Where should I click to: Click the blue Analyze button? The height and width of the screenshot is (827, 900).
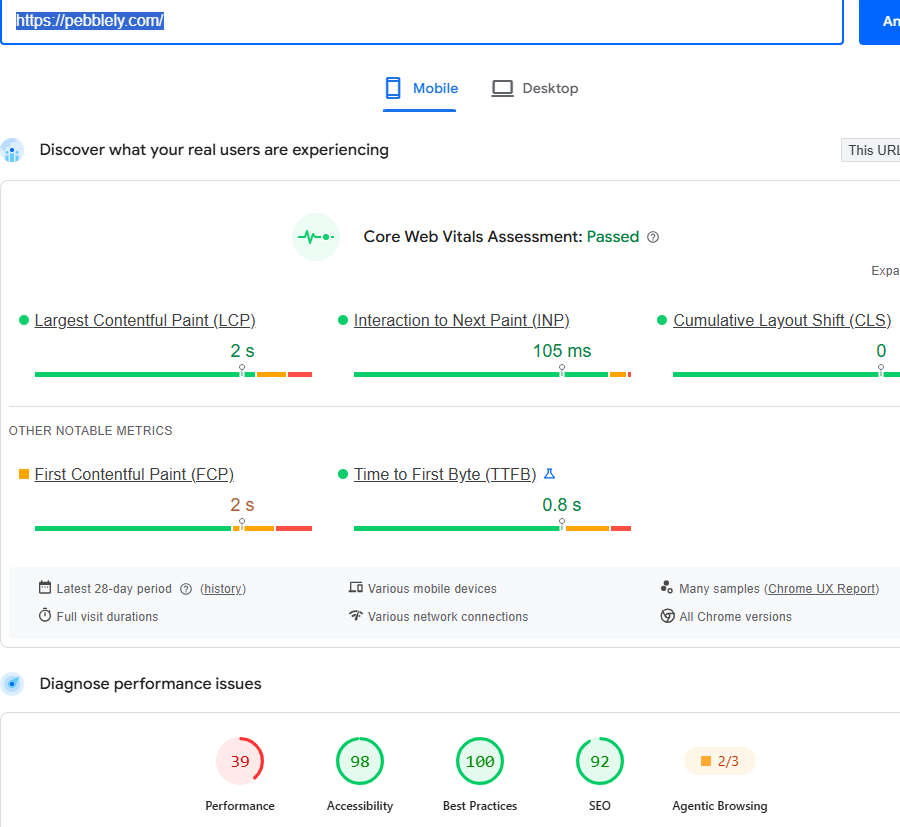(879, 21)
